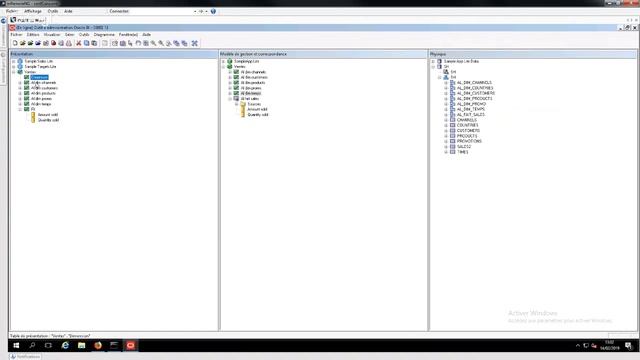Viewport: 640px width, 360px height.
Task: Click the Sample Sales Lite subject area icon
Action: point(20,61)
